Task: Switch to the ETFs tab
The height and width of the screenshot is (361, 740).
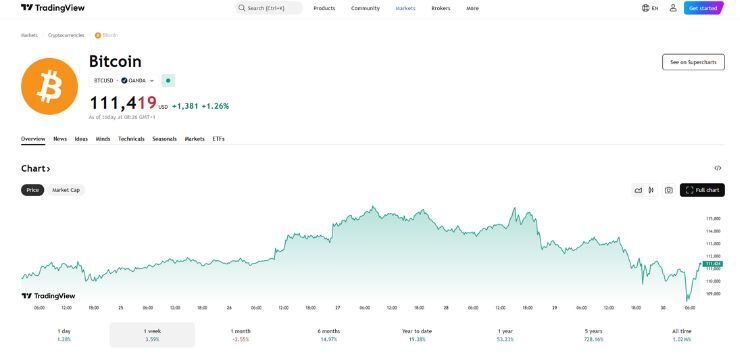Action: click(x=219, y=139)
